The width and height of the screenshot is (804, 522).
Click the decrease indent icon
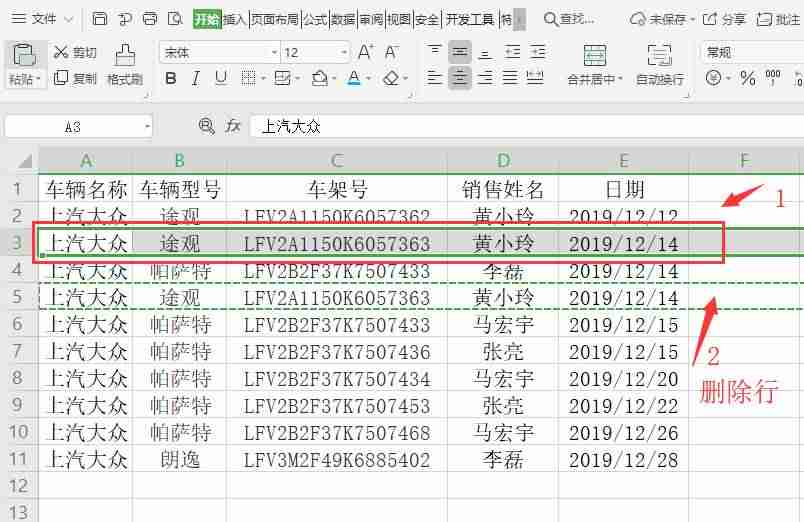(x=512, y=51)
